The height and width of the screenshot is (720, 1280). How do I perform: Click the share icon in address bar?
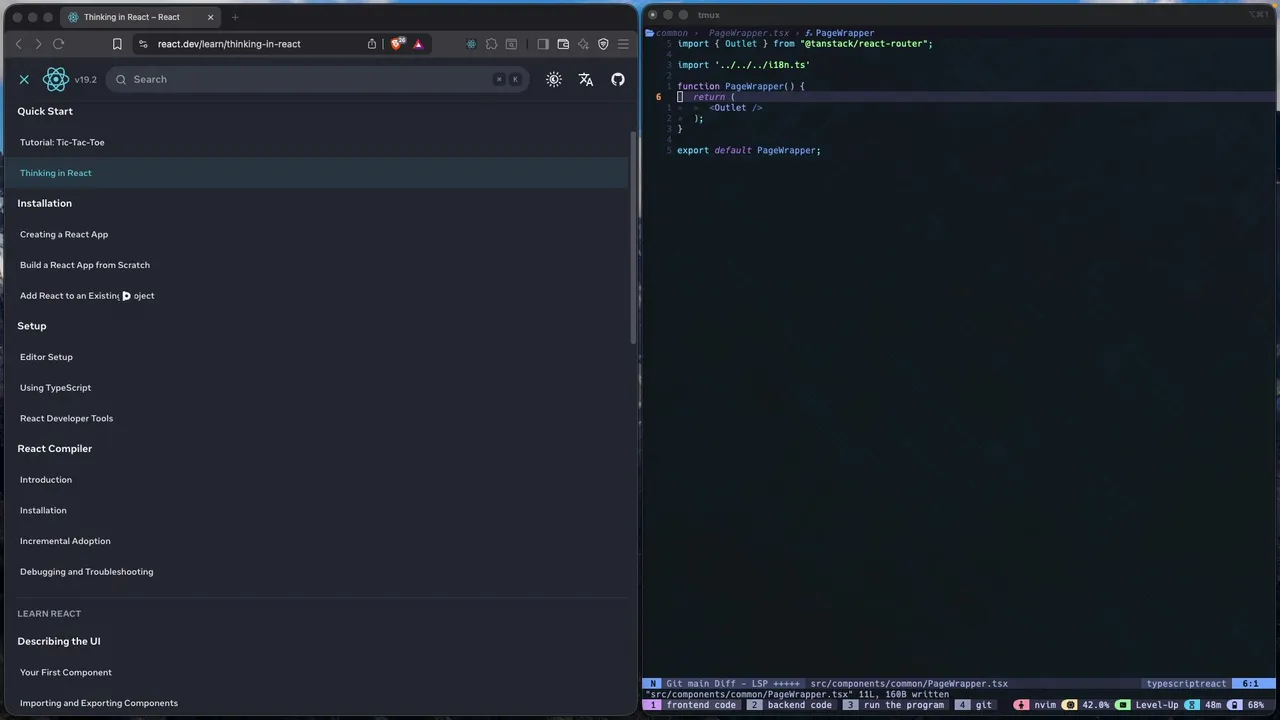[x=372, y=44]
